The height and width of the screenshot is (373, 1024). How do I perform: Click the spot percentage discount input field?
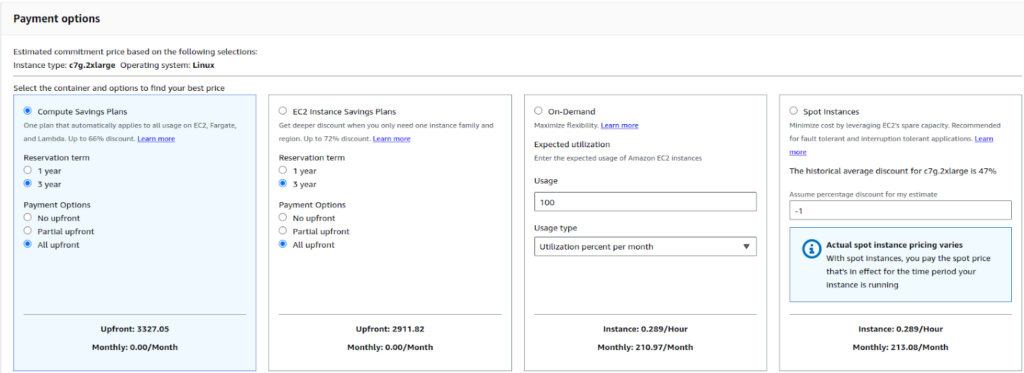(900, 210)
